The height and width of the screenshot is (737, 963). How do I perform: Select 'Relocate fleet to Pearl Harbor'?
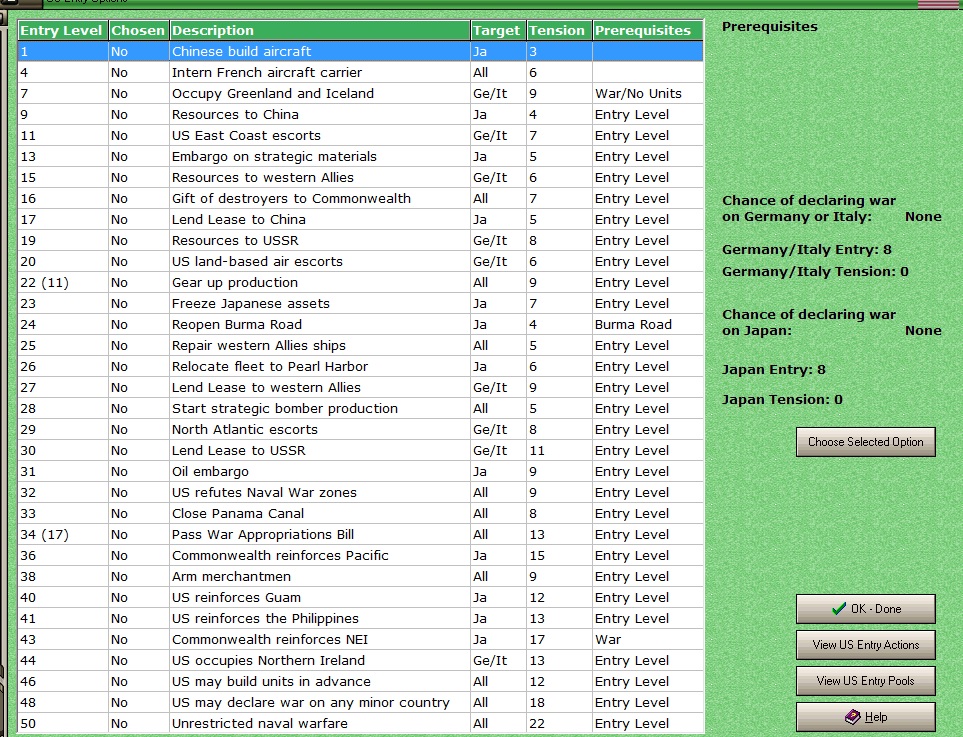tap(361, 367)
